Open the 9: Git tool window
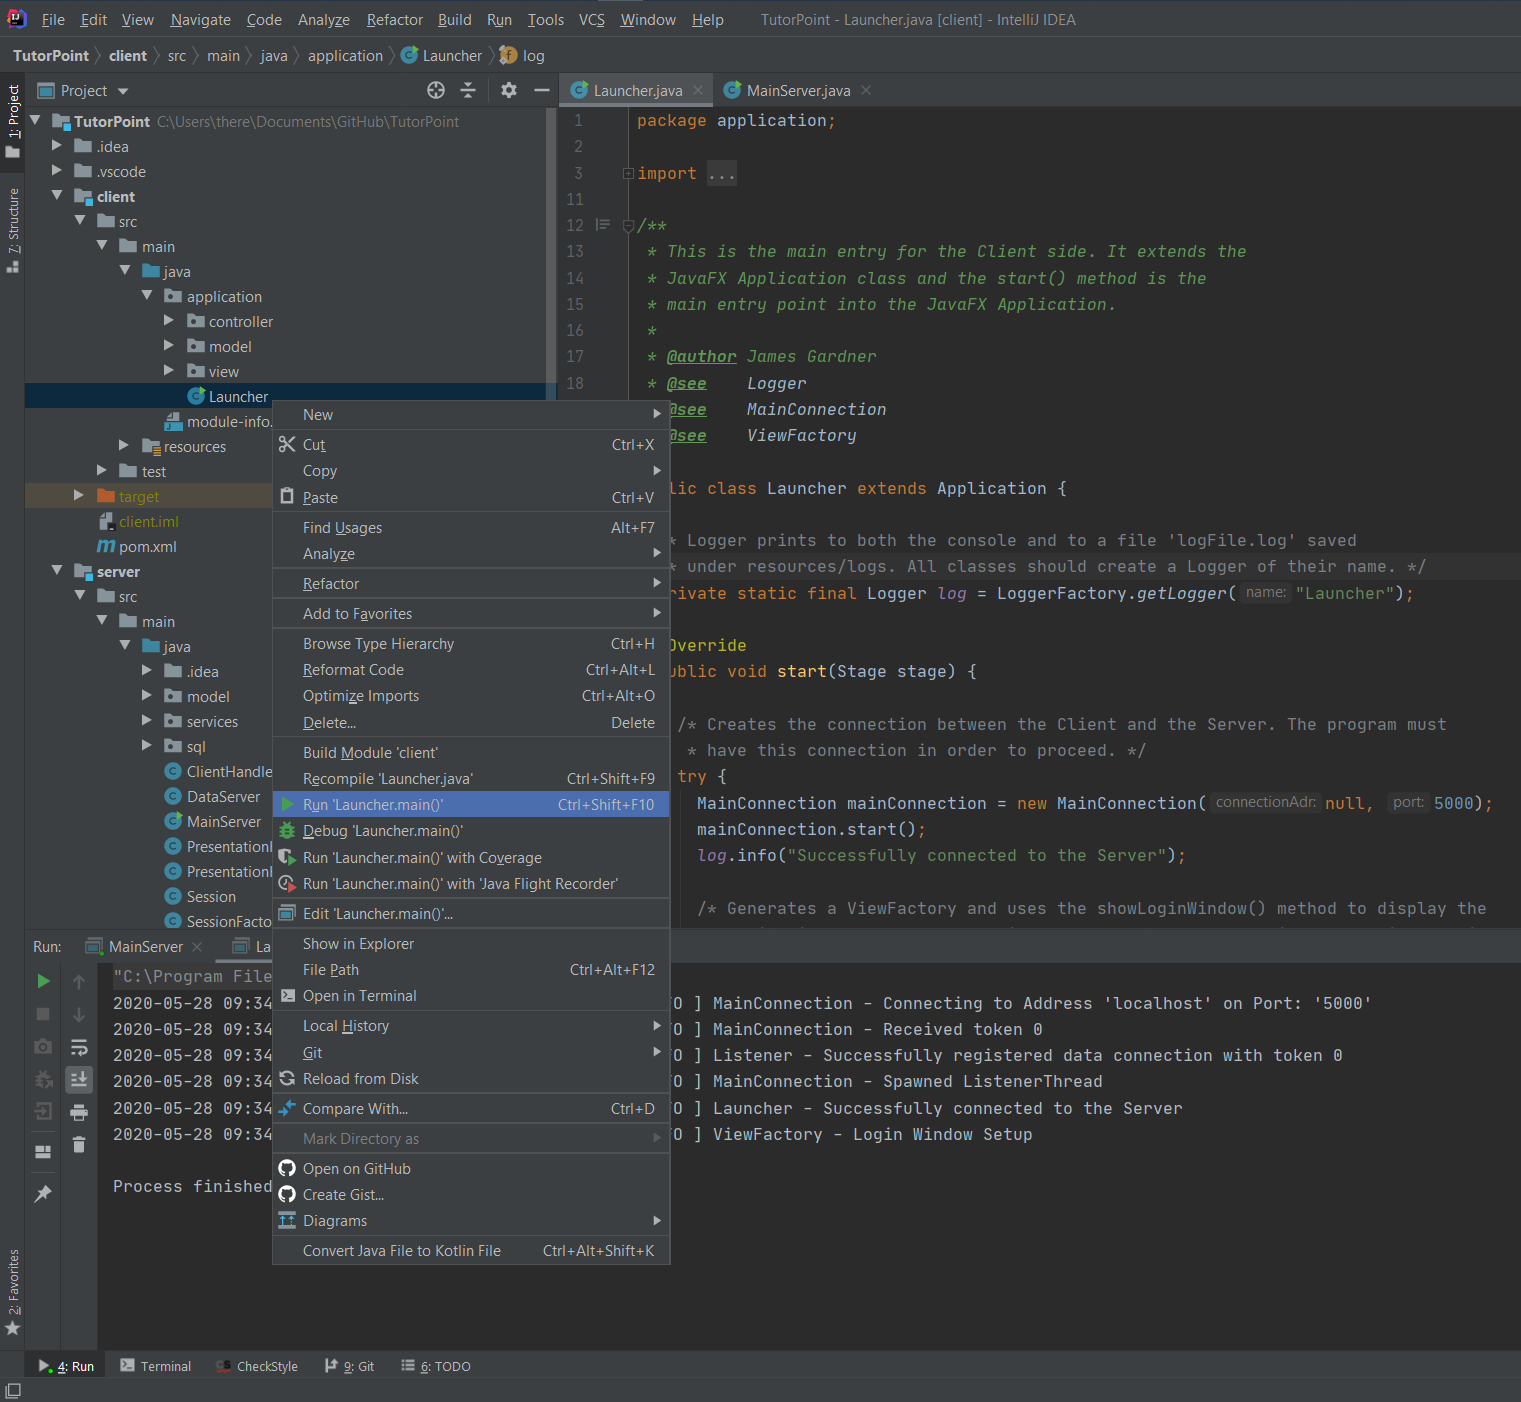The image size is (1521, 1402). coord(349,1366)
